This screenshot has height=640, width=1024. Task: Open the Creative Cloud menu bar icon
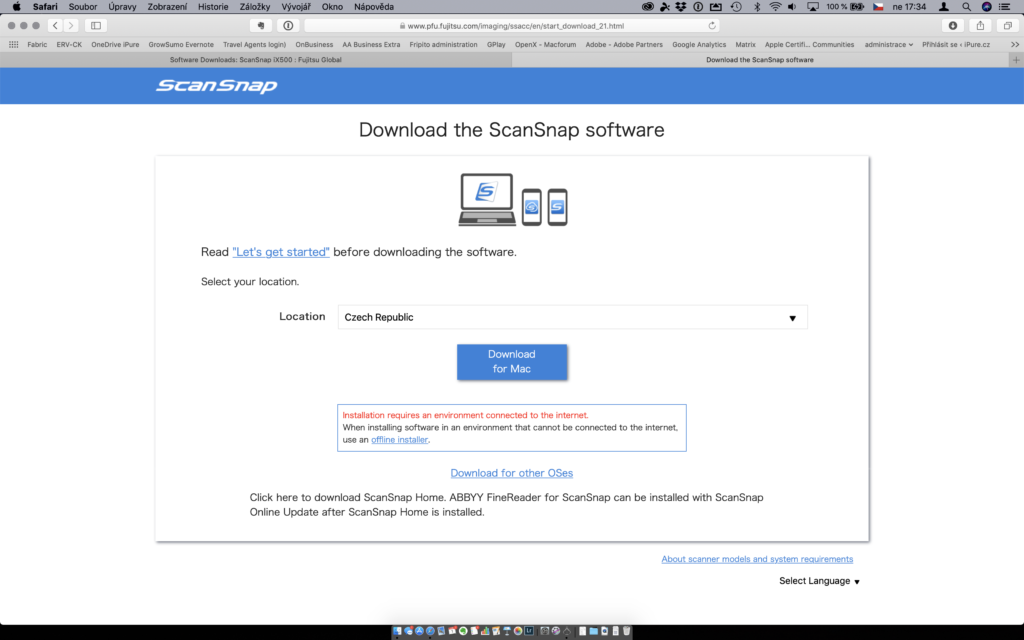[647, 7]
